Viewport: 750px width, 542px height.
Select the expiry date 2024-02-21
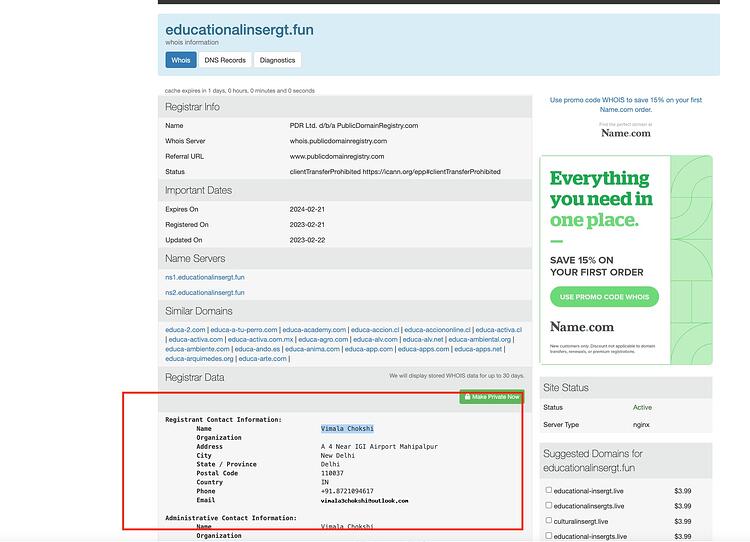coord(307,209)
